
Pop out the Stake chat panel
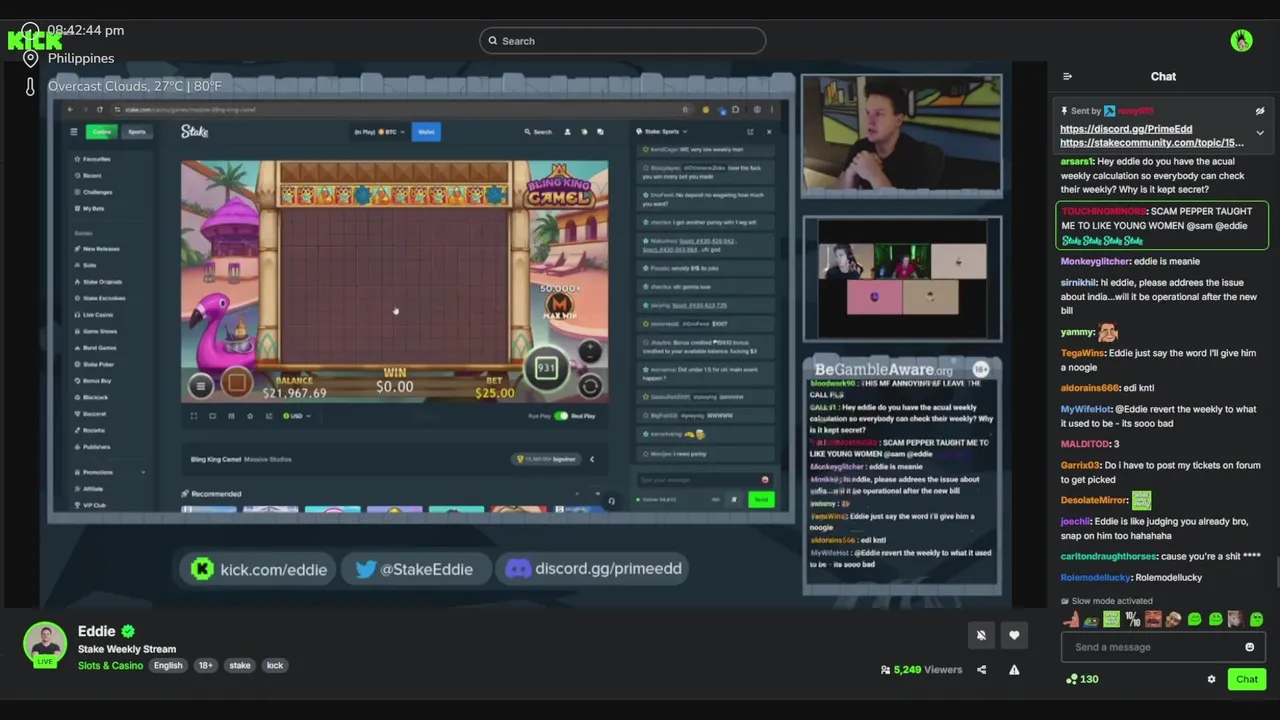pyautogui.click(x=750, y=132)
